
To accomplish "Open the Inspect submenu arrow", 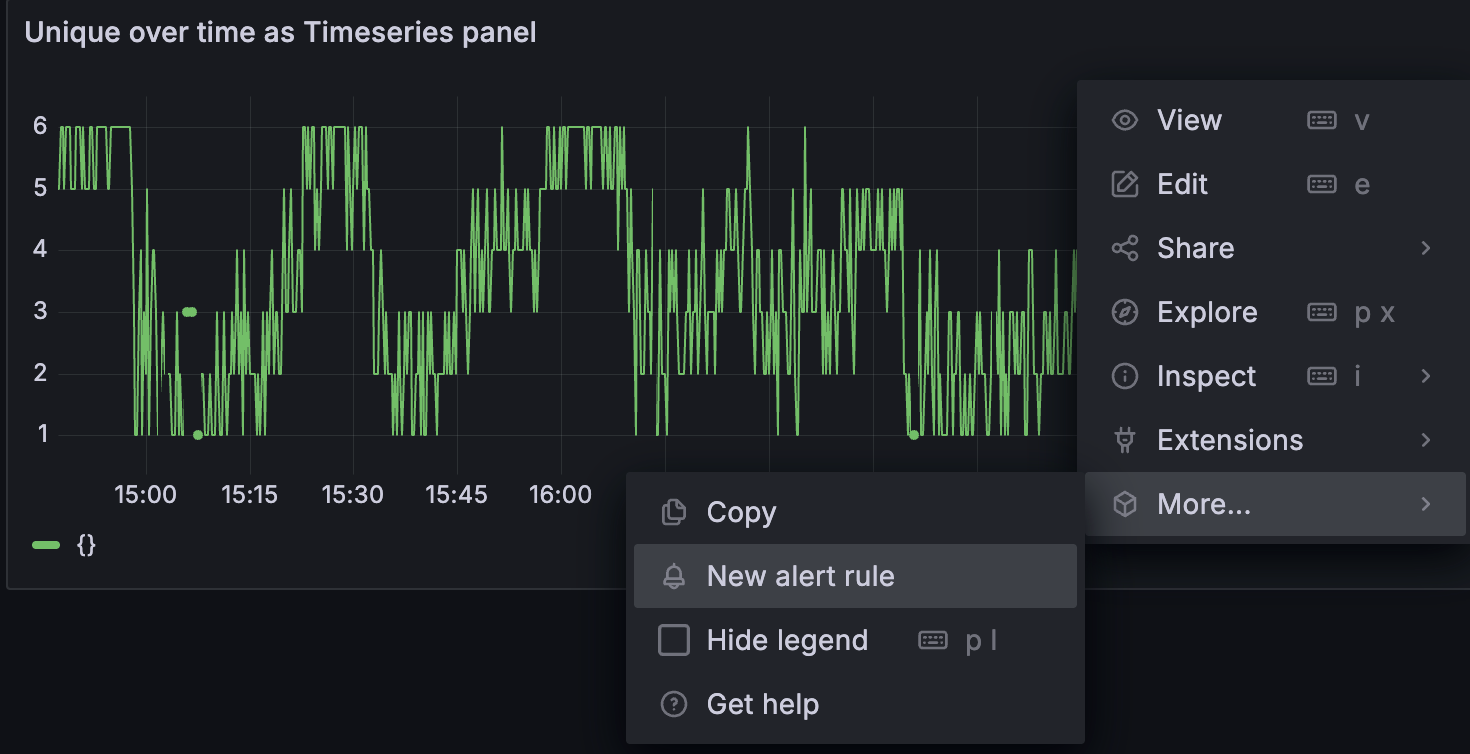I will (1427, 375).
